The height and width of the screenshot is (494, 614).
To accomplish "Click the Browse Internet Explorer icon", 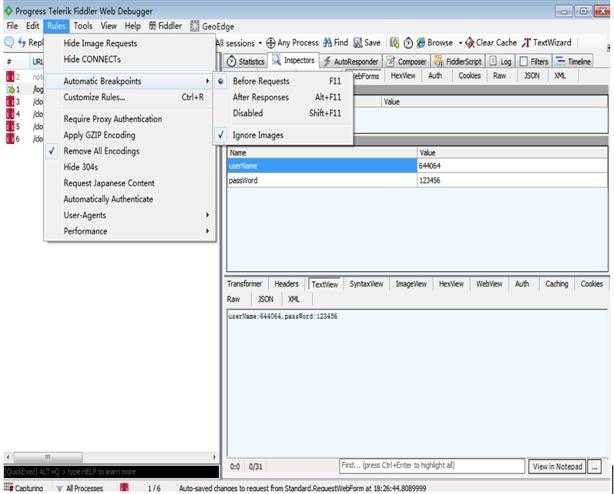I will click(421, 43).
